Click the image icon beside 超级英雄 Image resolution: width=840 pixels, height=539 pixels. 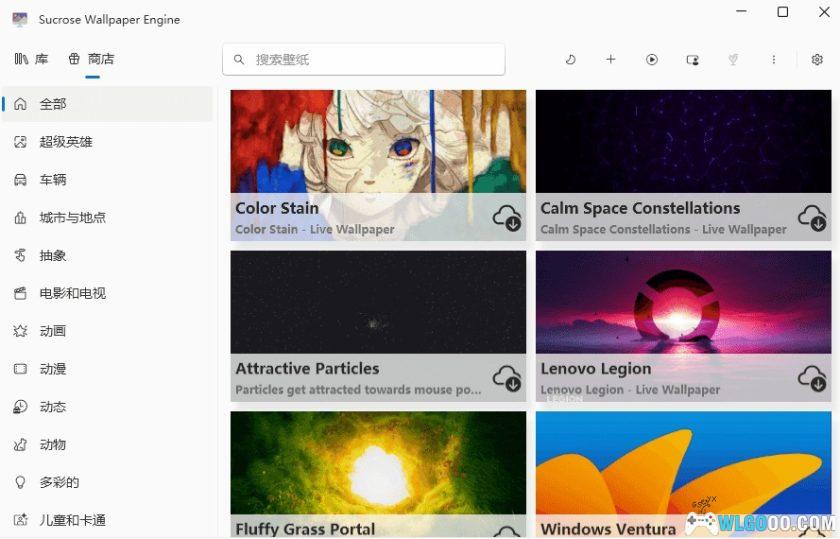20,142
